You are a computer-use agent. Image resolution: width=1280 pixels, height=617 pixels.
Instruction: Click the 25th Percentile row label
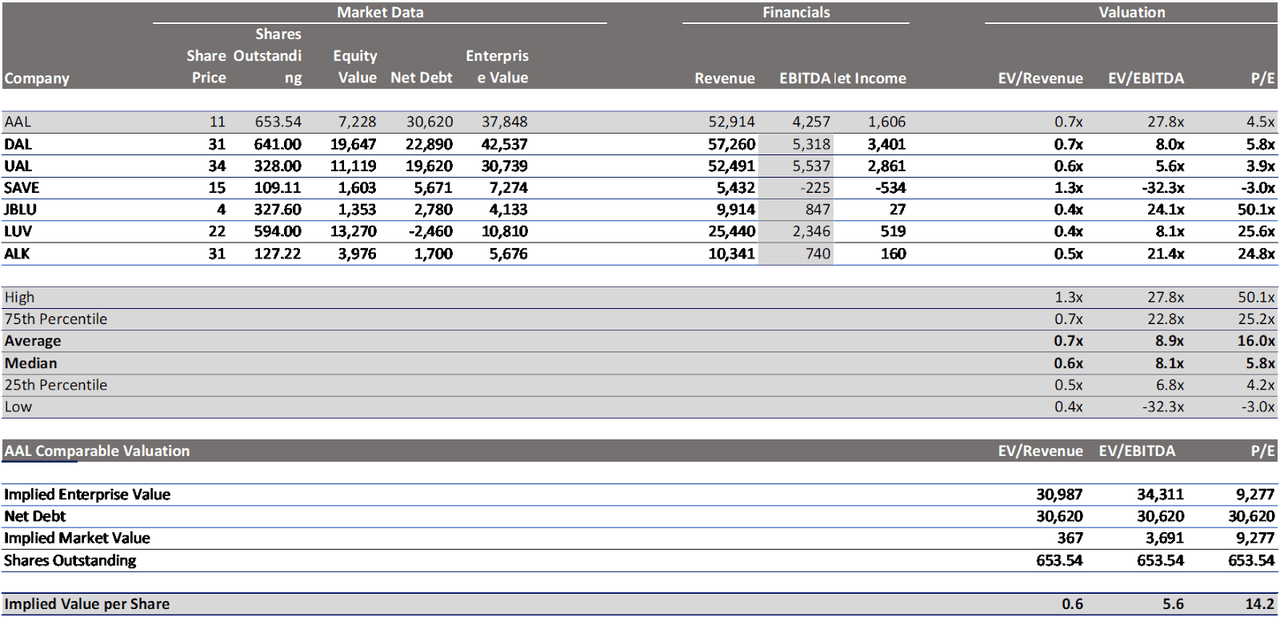point(56,385)
